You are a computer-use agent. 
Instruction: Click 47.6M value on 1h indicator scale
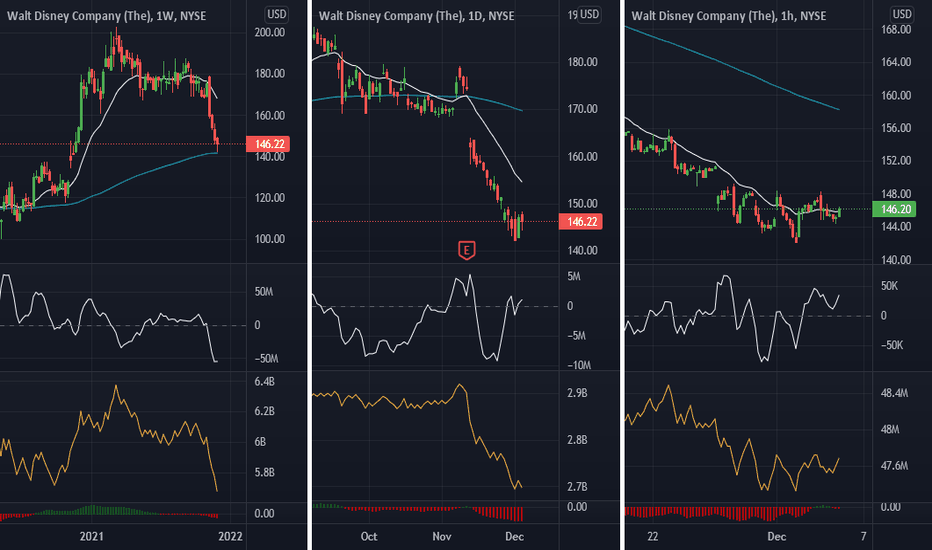point(894,466)
